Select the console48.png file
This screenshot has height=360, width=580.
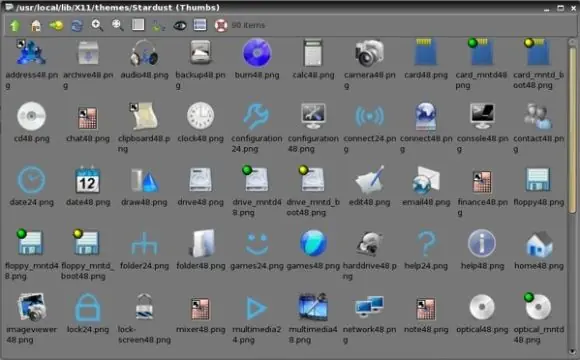point(482,116)
